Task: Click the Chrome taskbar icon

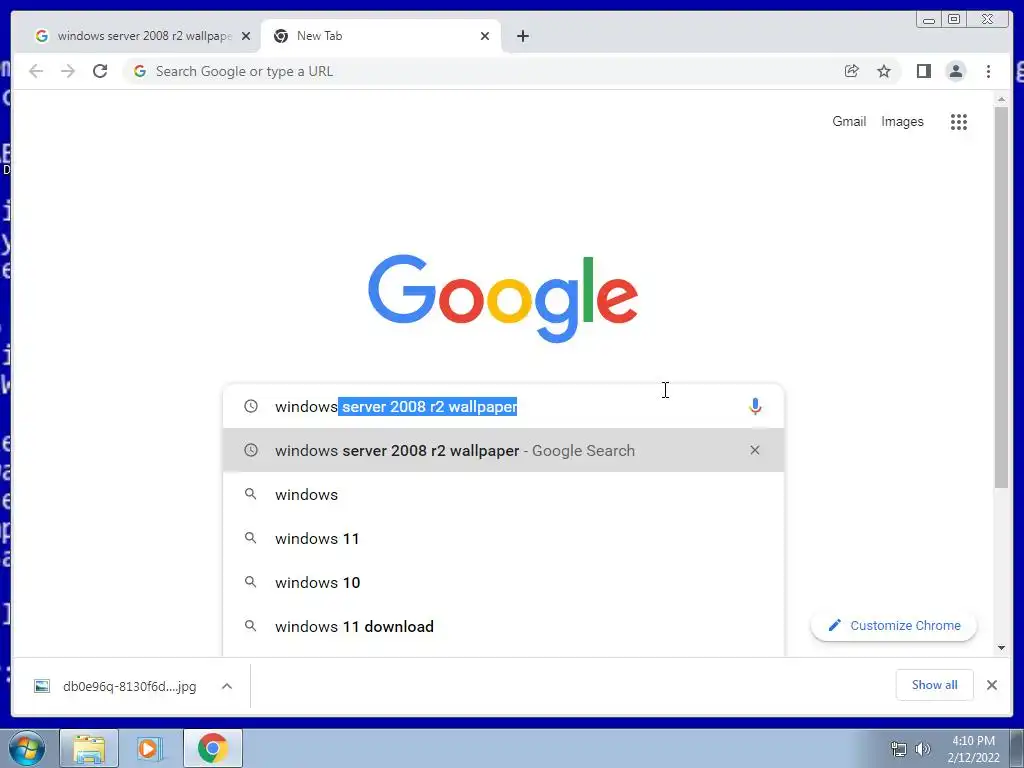Action: (212, 748)
